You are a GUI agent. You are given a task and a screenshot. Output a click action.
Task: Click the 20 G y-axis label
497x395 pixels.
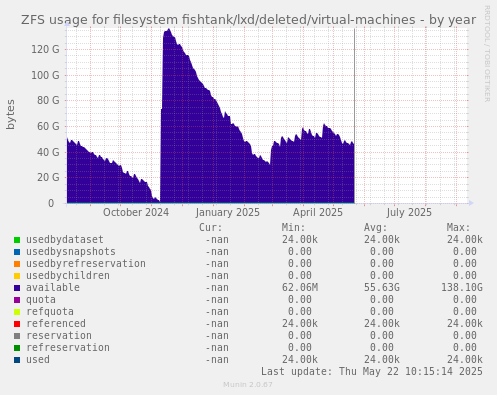pyautogui.click(x=48, y=177)
